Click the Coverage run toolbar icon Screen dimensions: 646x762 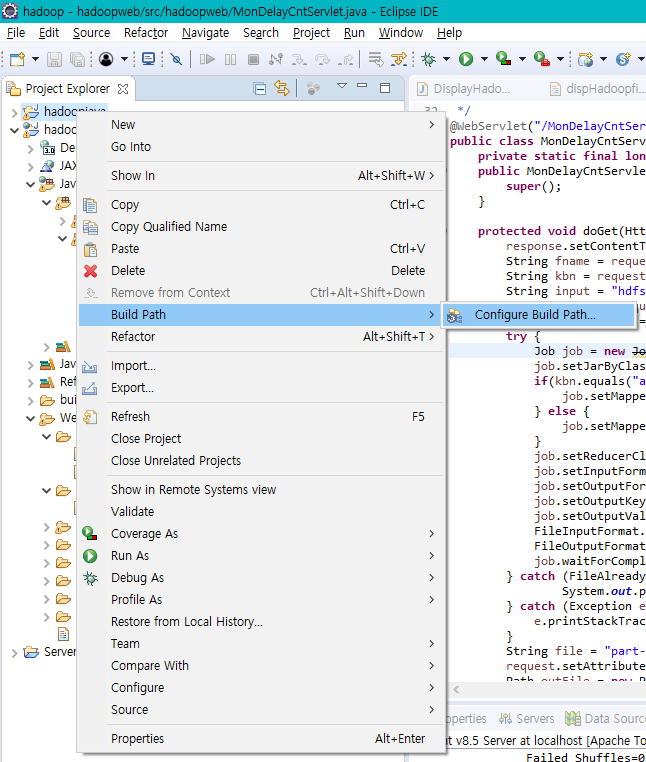pos(503,59)
